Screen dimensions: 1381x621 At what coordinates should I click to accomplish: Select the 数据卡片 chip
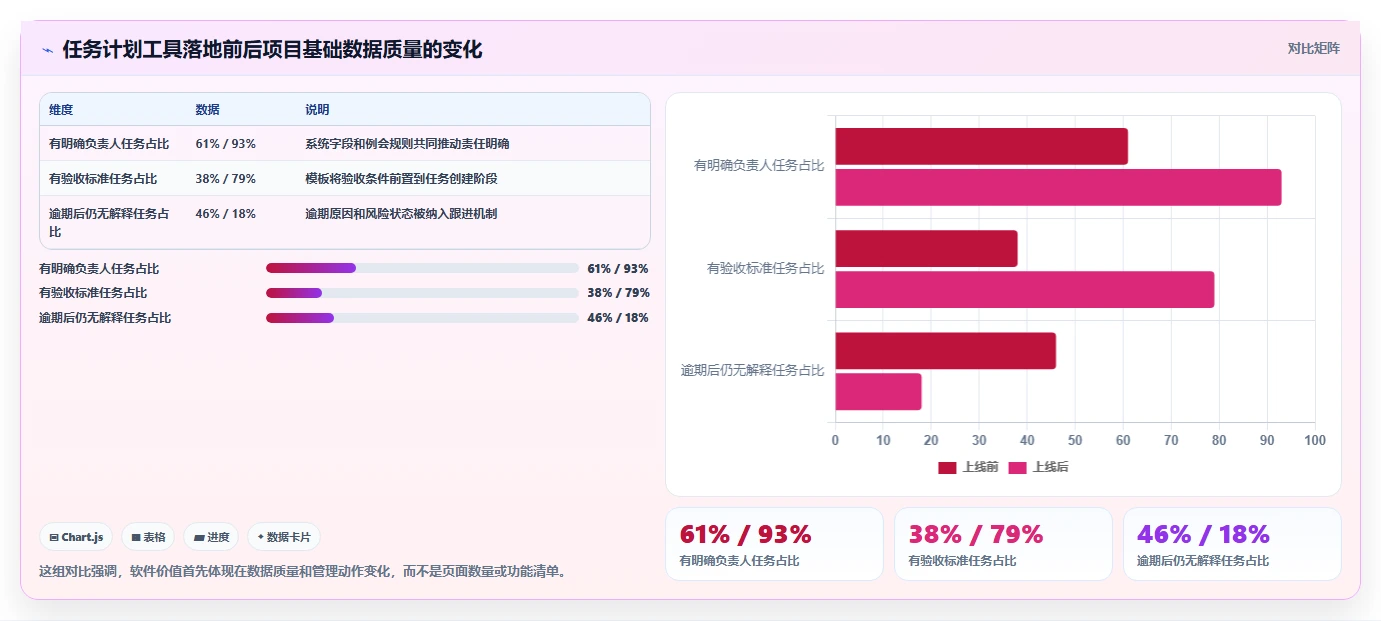click(284, 537)
